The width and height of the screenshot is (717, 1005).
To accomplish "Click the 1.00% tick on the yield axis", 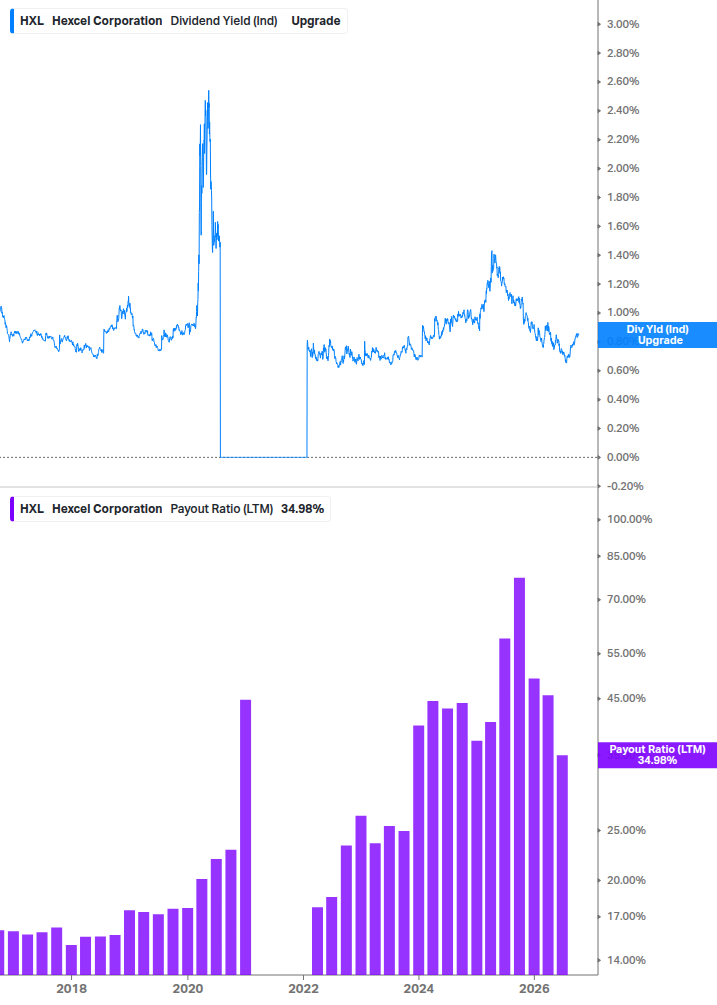I will (x=623, y=312).
